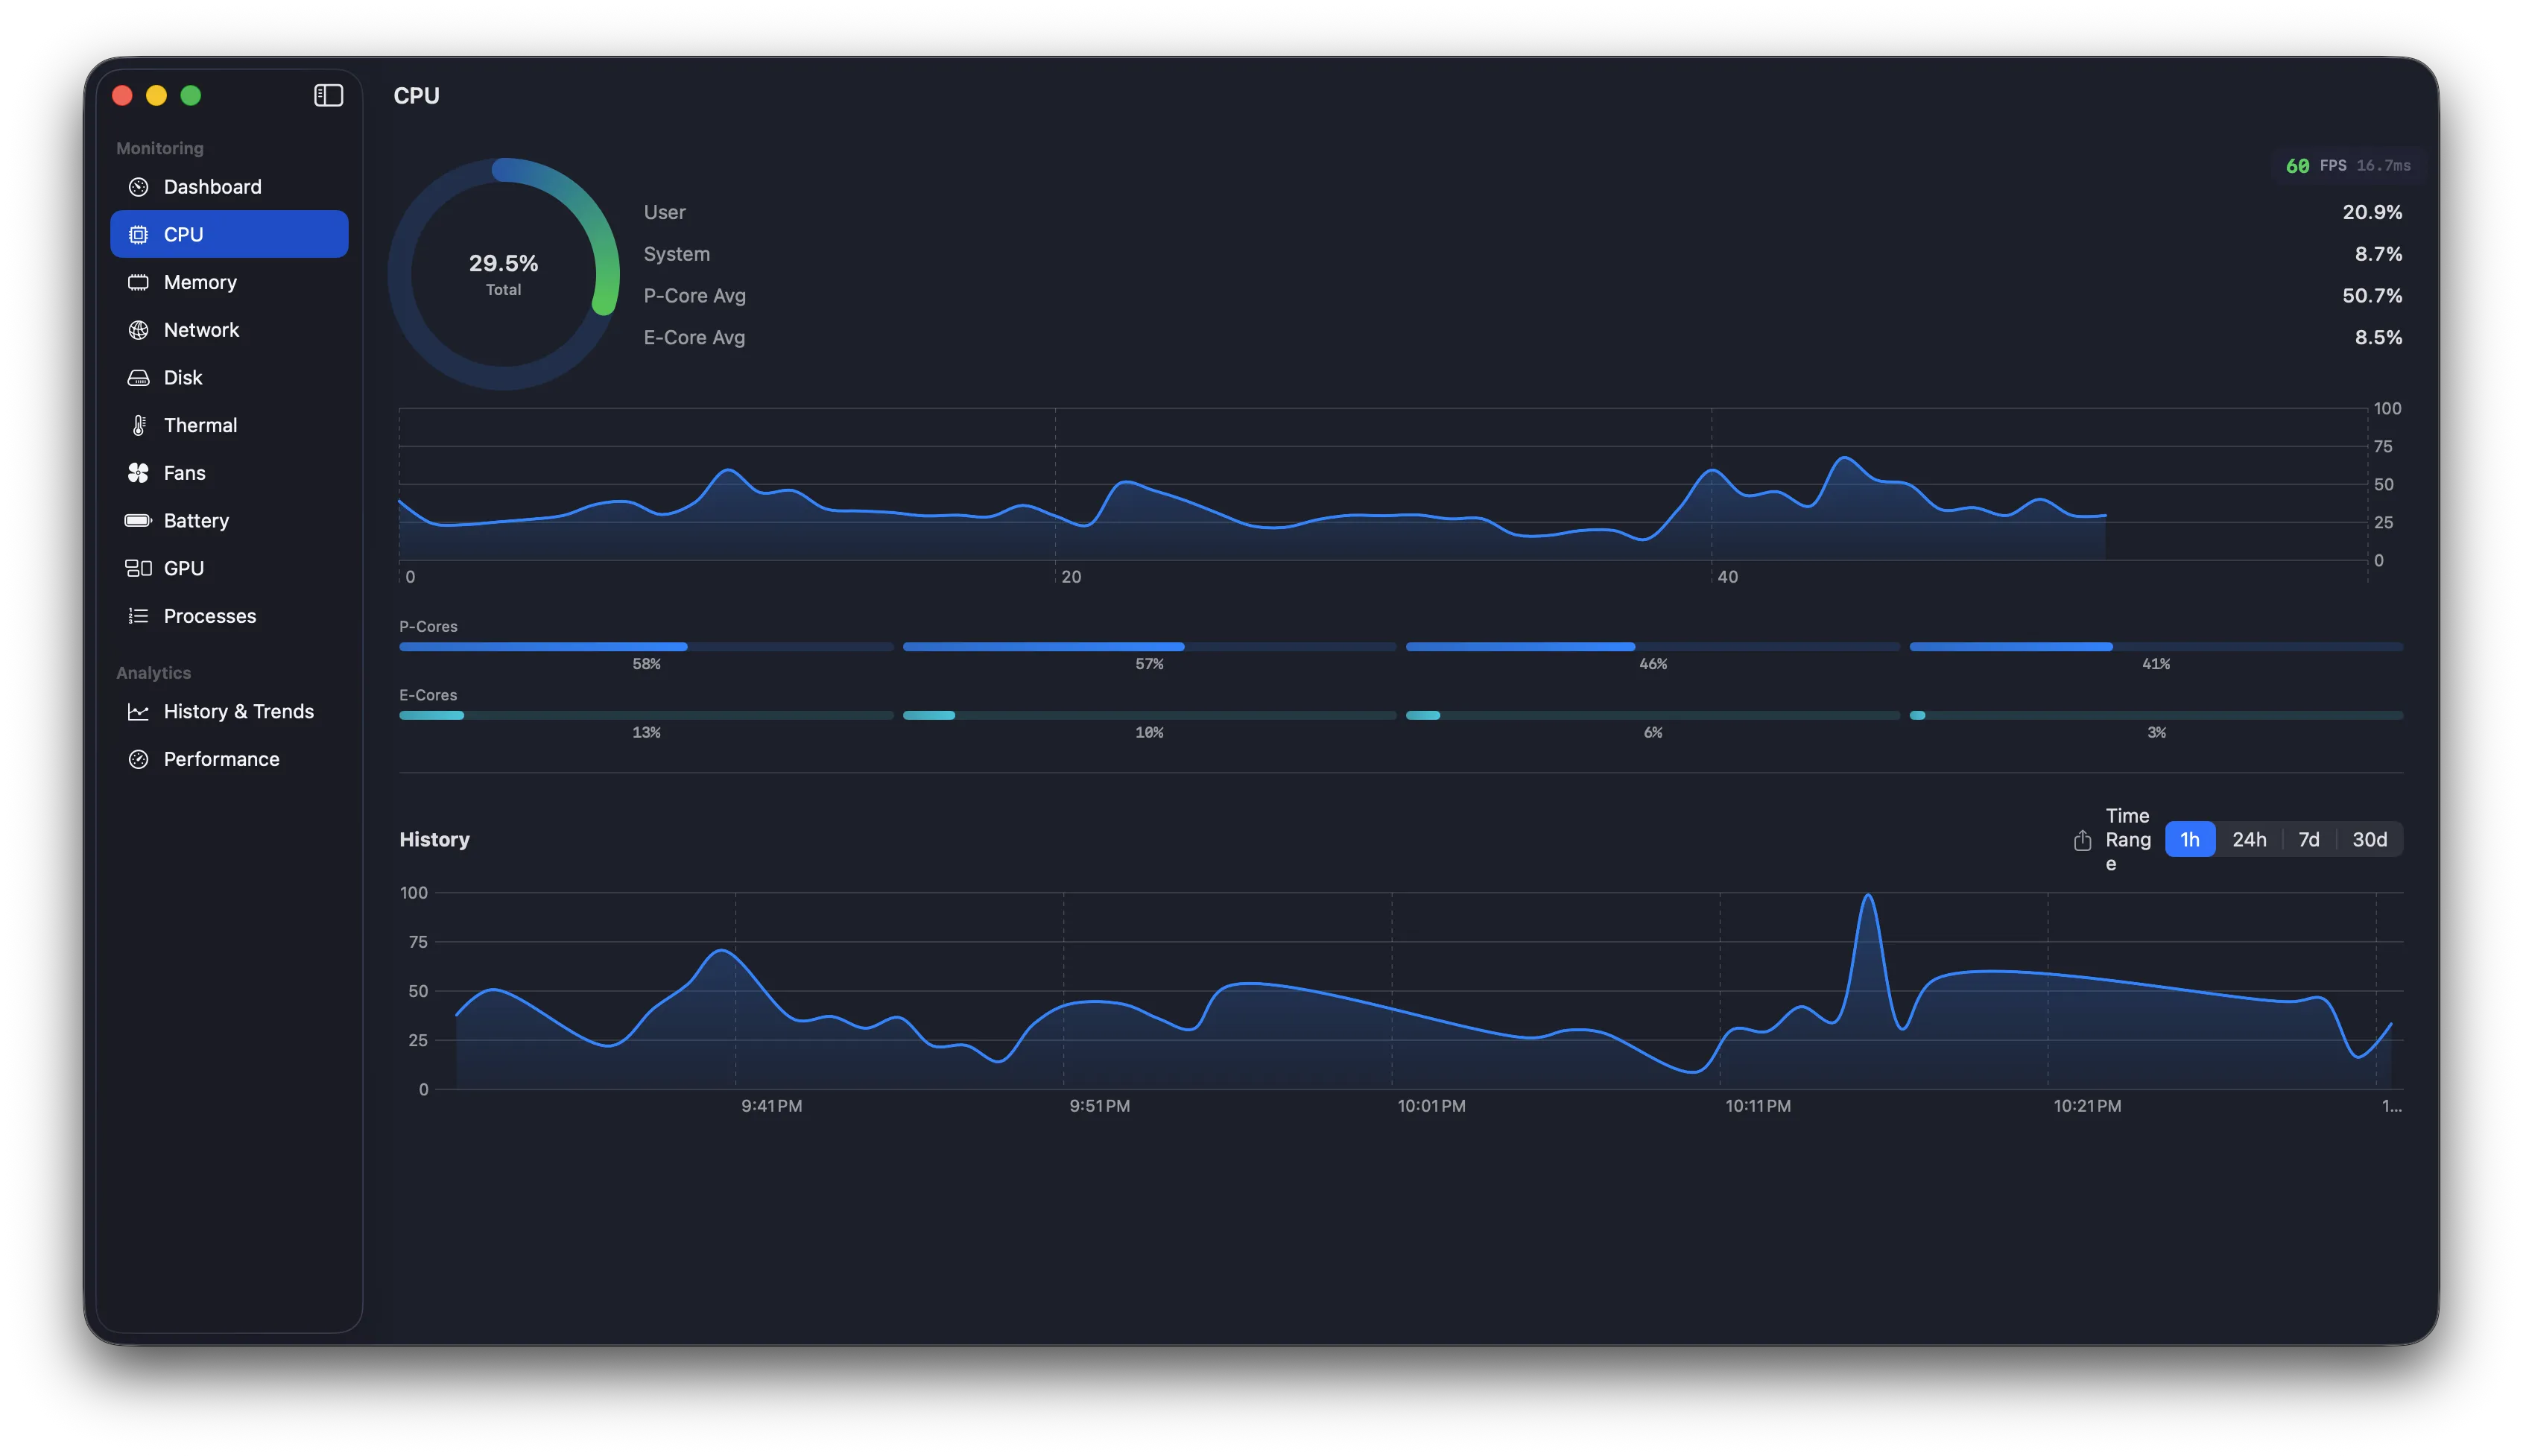Viewport: 2523px width, 1456px height.
Task: Toggle the sidebar visibility
Action: click(x=328, y=95)
